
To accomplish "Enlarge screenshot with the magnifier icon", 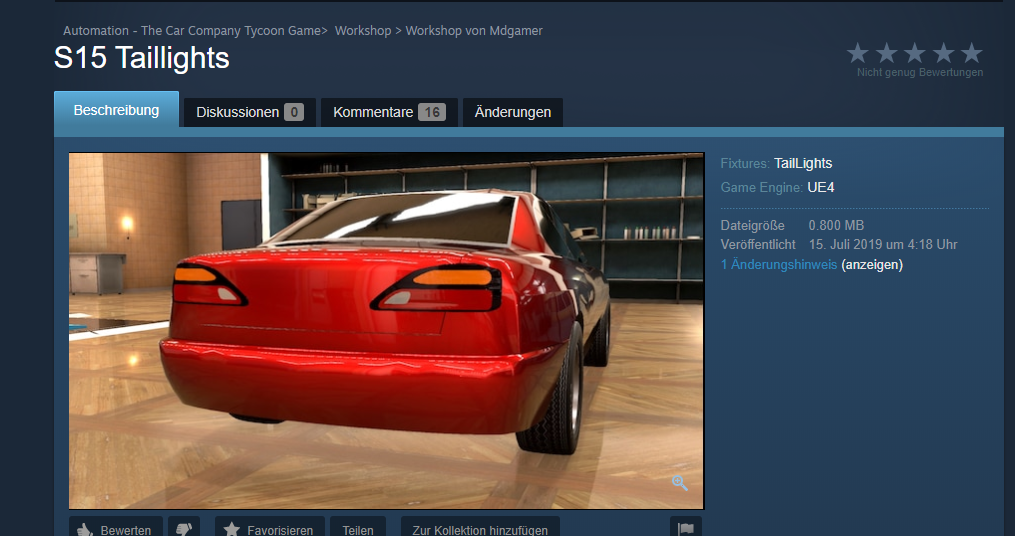I will (x=679, y=482).
